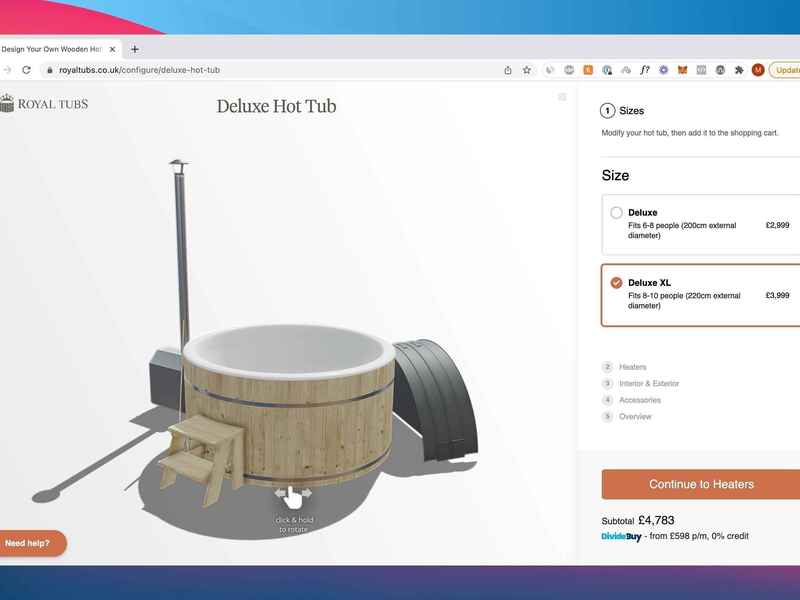Open a new tab with the plus button

pyautogui.click(x=135, y=49)
